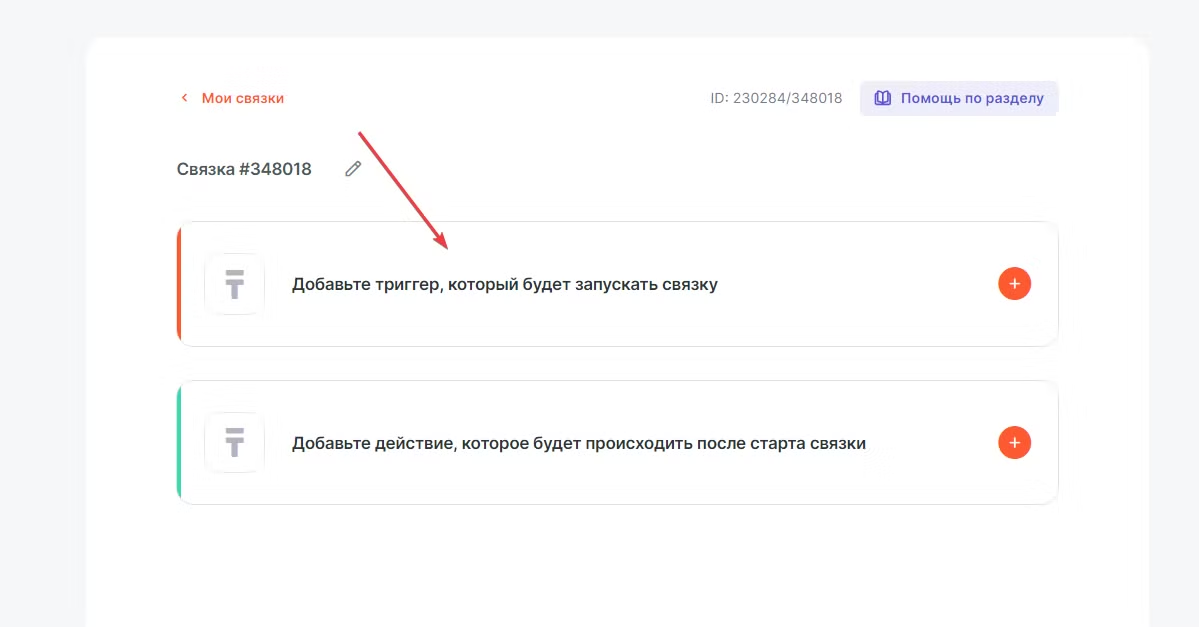Click the placeholder app icon in the trigger card
Image resolution: width=1199 pixels, height=627 pixels.
click(x=235, y=284)
